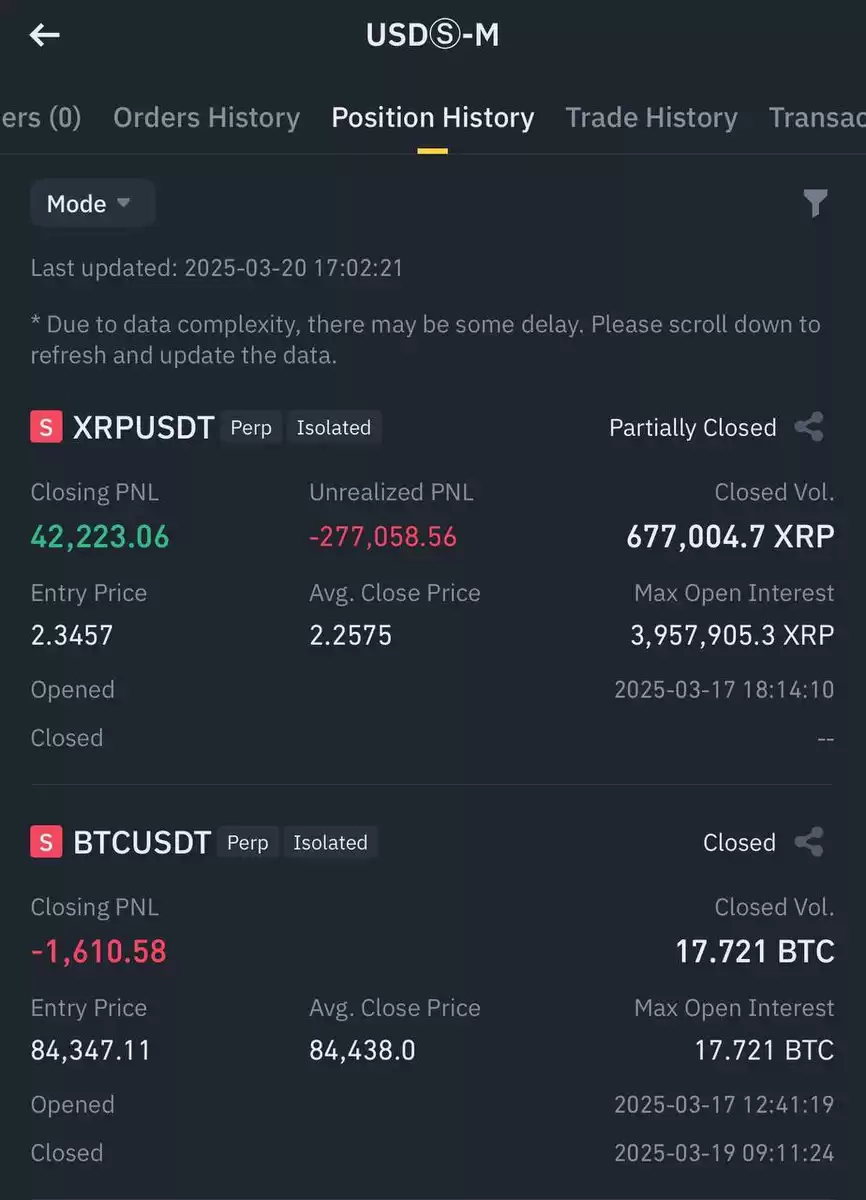866x1200 pixels.
Task: Tap the red S badge beside BTCUSDT
Action: [x=46, y=842]
